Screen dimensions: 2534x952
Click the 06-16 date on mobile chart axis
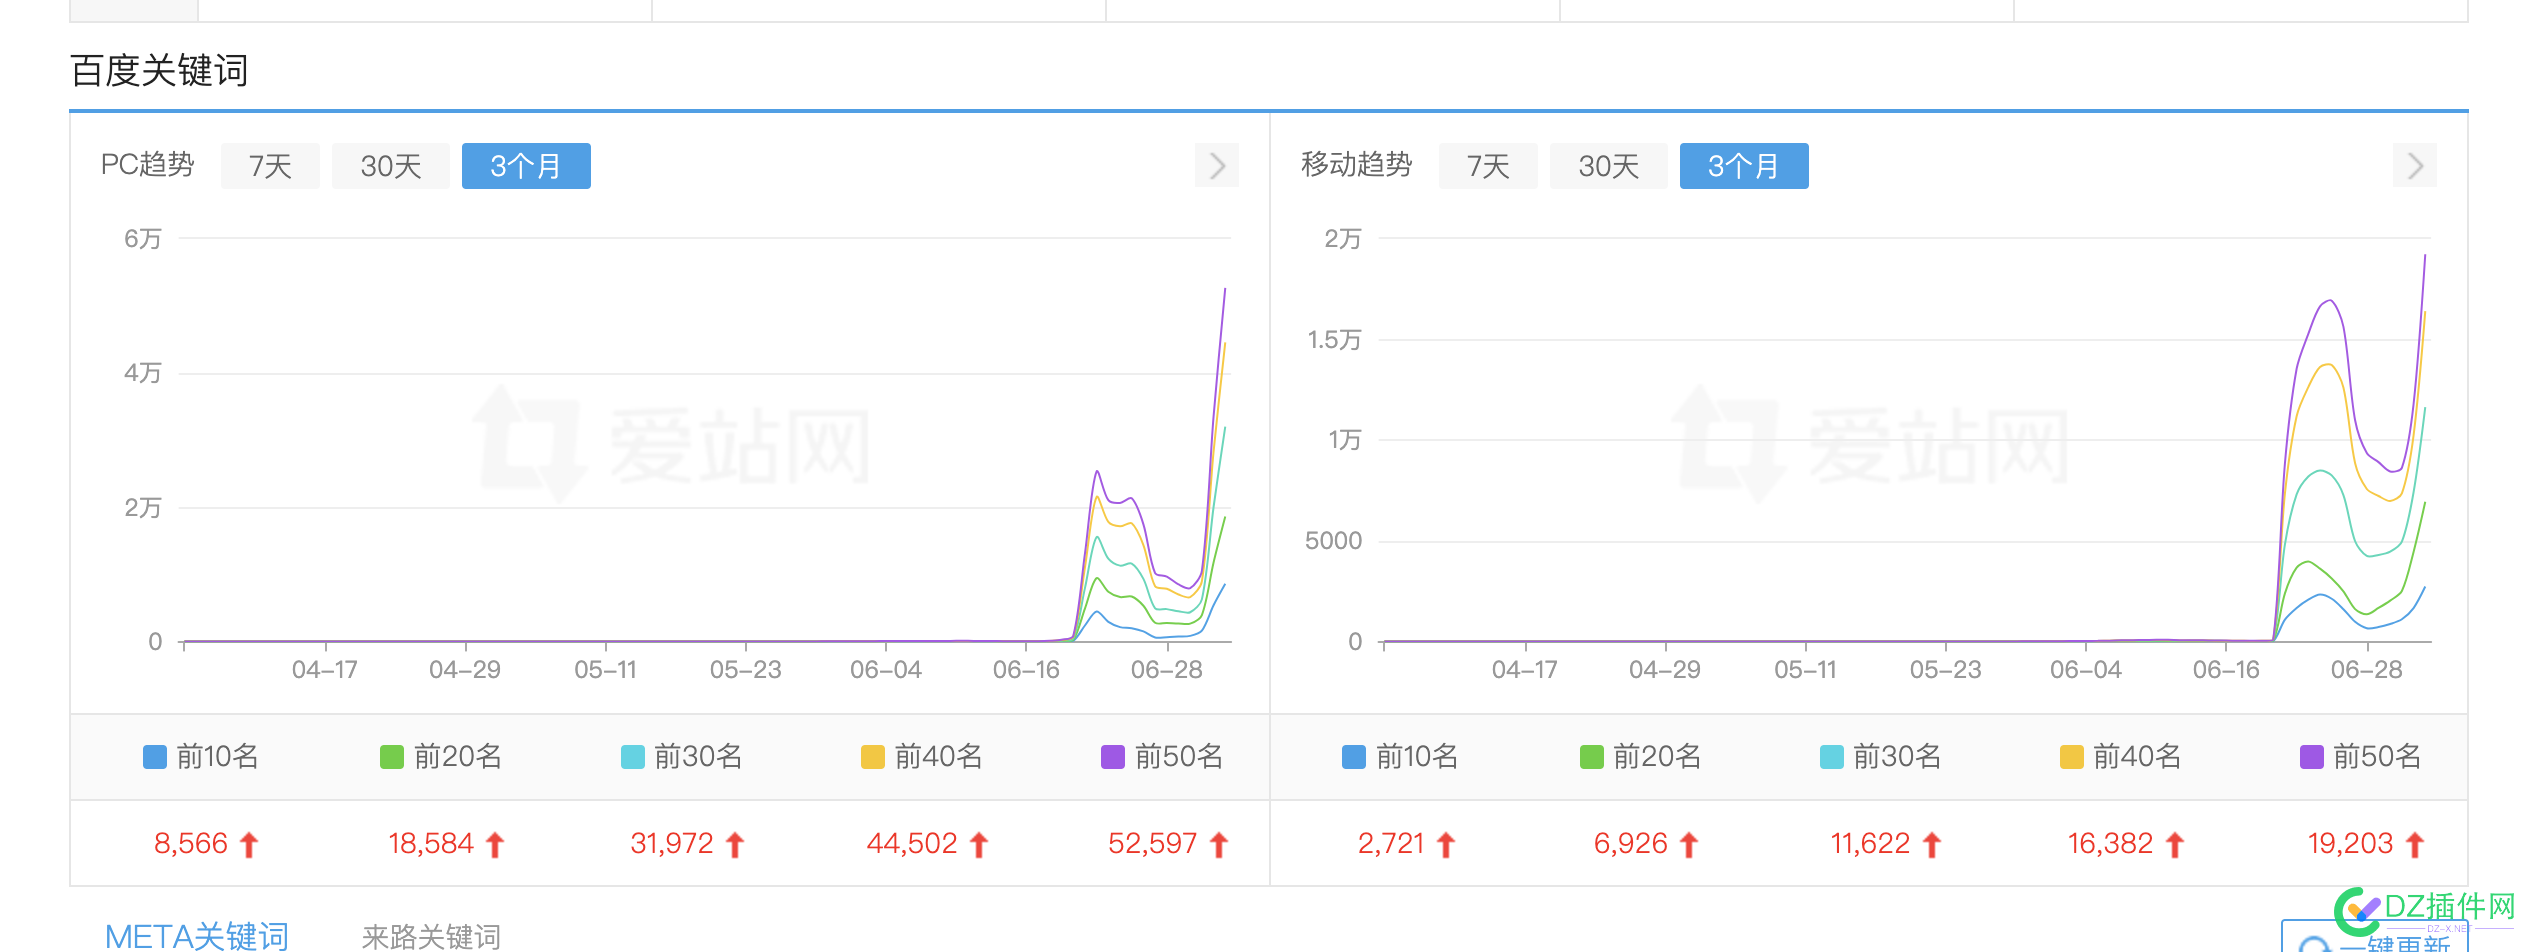[x=2226, y=670]
